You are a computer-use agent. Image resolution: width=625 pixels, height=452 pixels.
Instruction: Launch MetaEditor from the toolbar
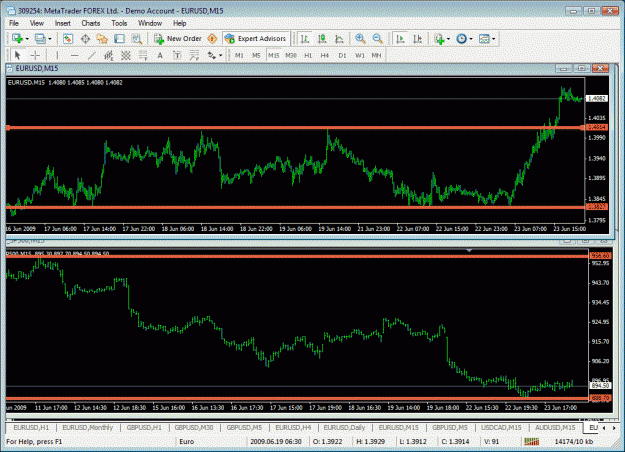(x=212, y=39)
